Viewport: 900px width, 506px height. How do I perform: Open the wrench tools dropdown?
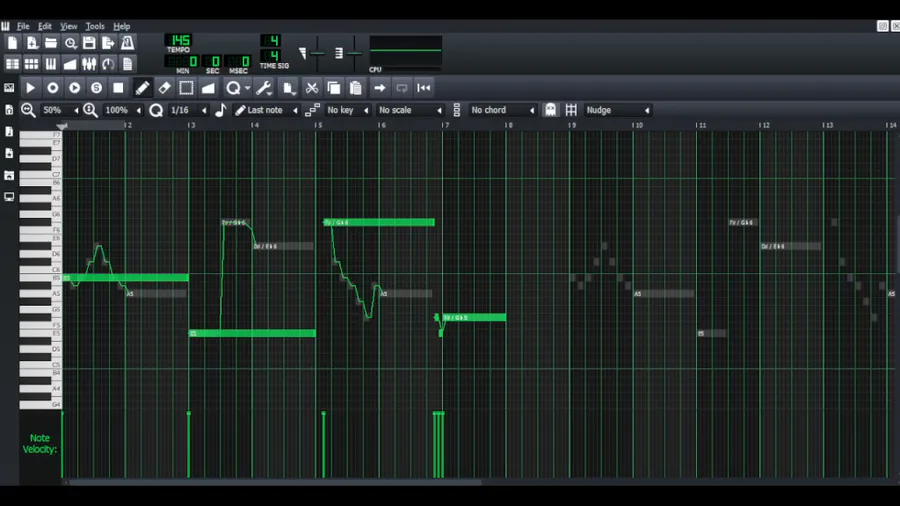tap(264, 88)
